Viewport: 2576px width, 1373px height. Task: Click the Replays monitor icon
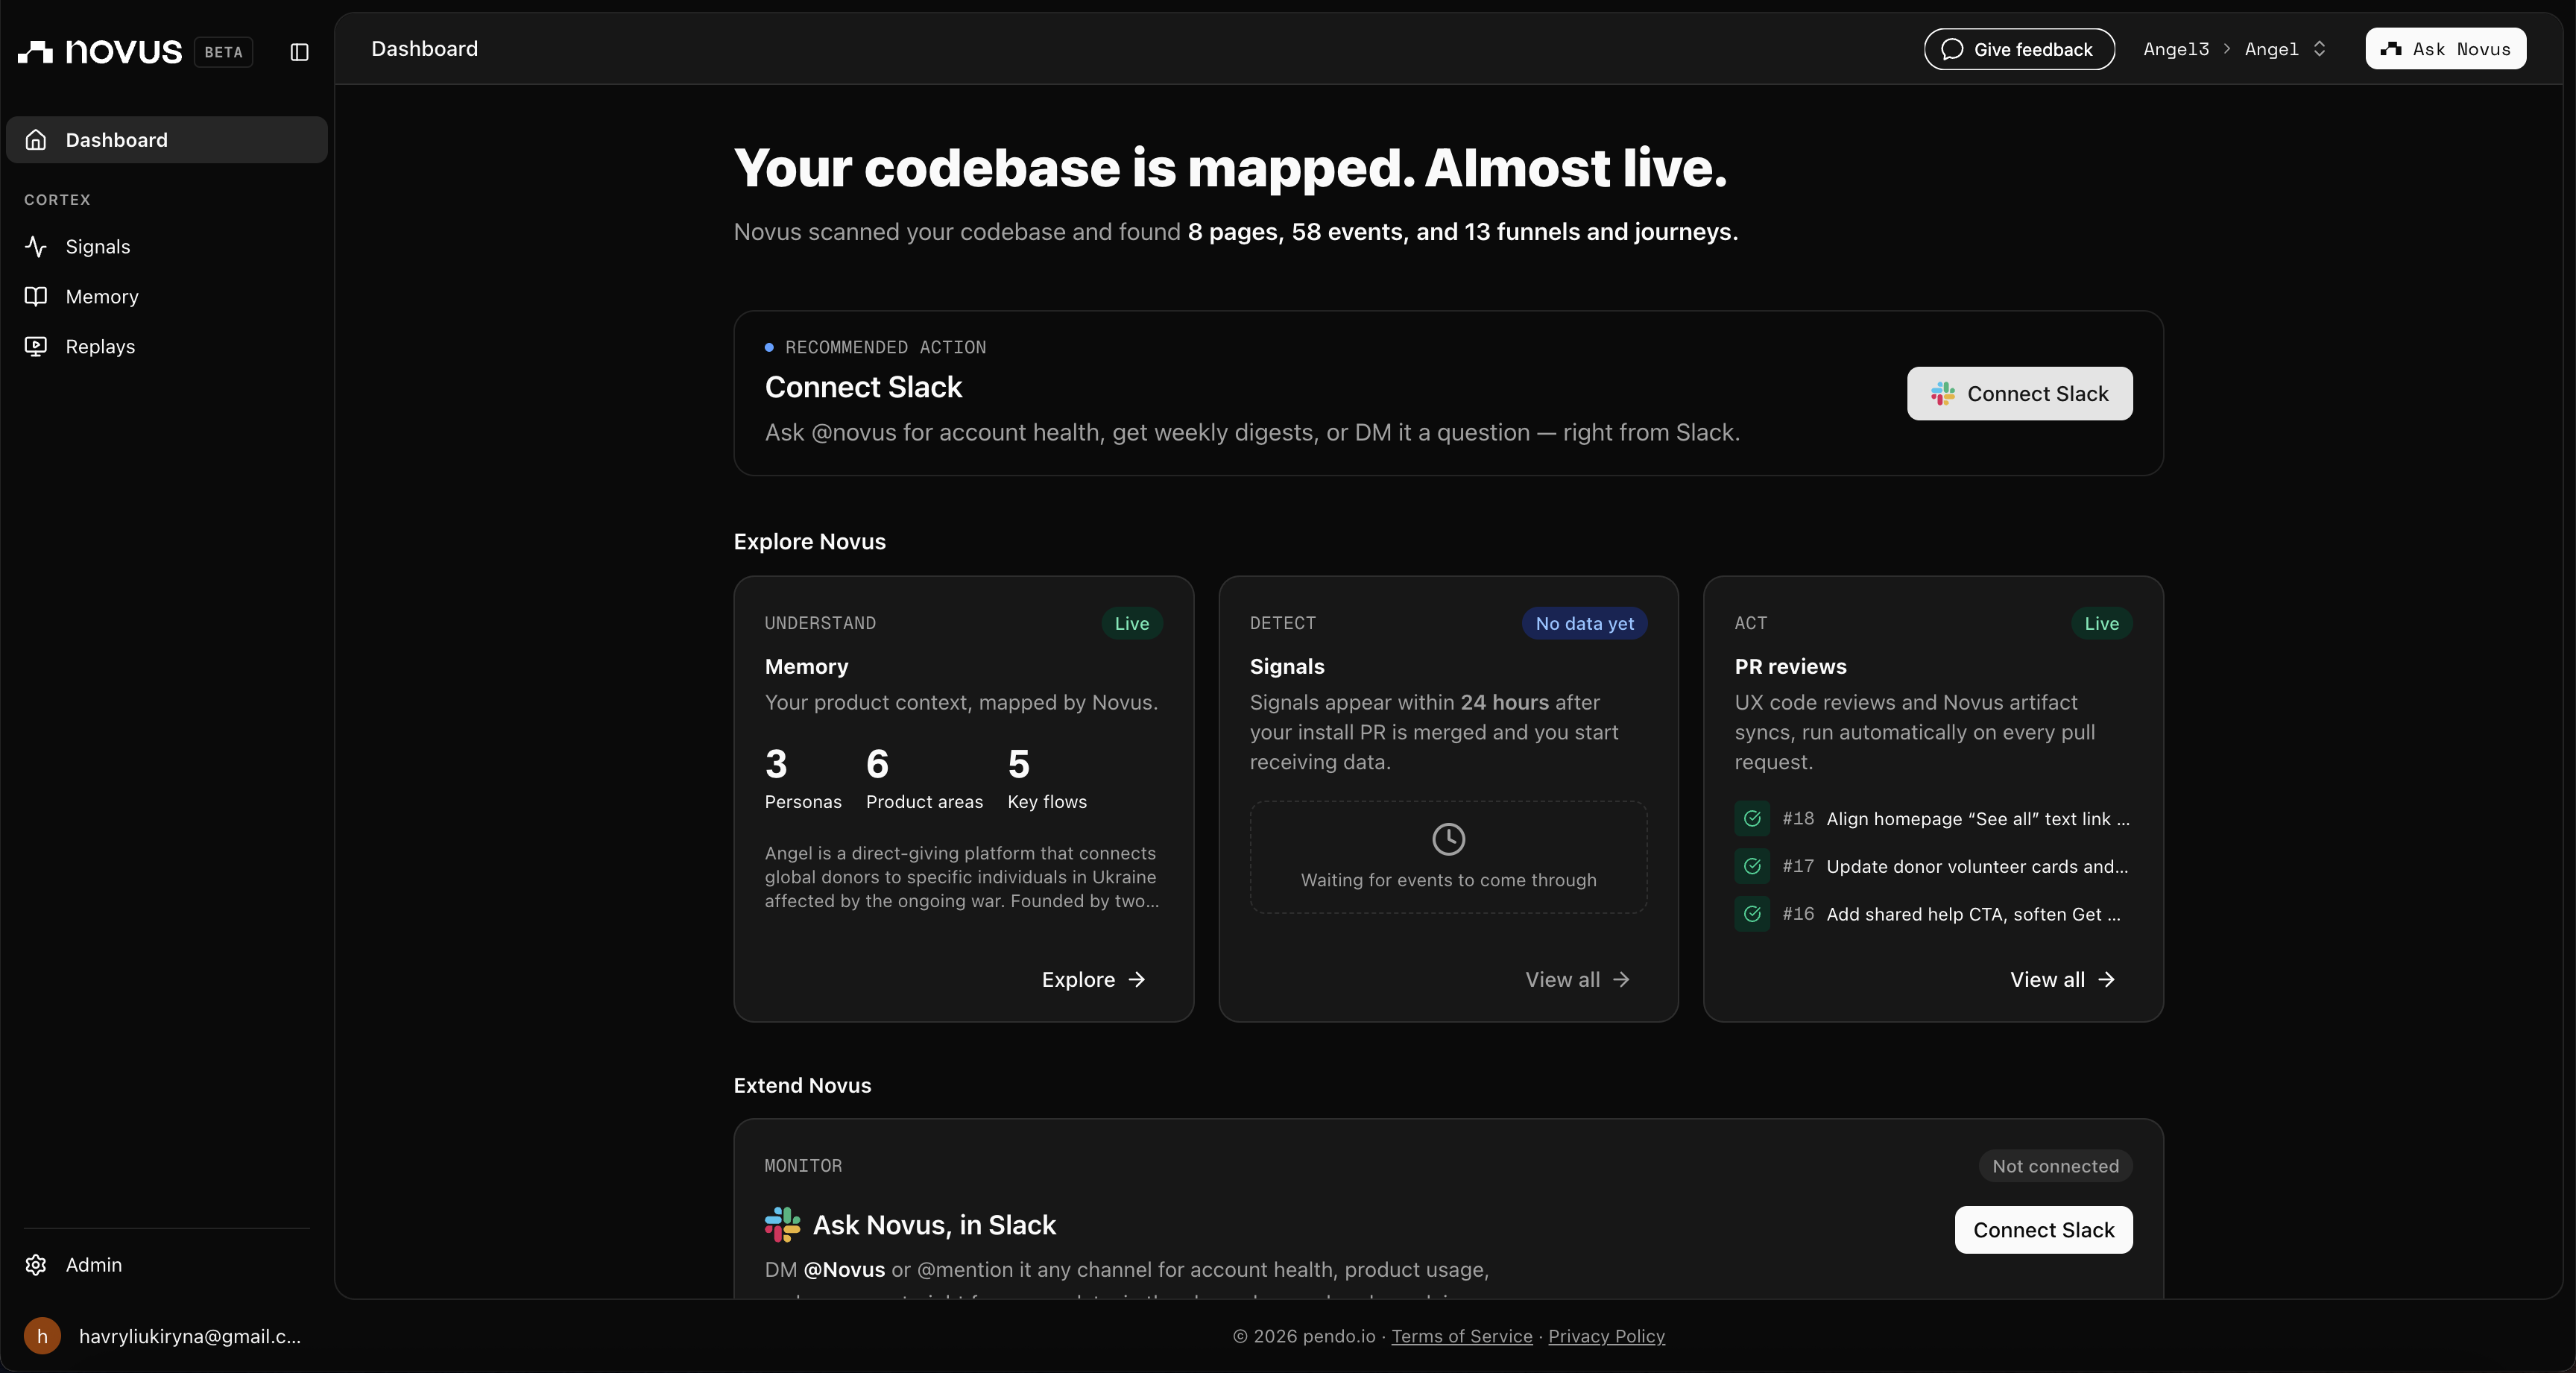[x=36, y=347]
